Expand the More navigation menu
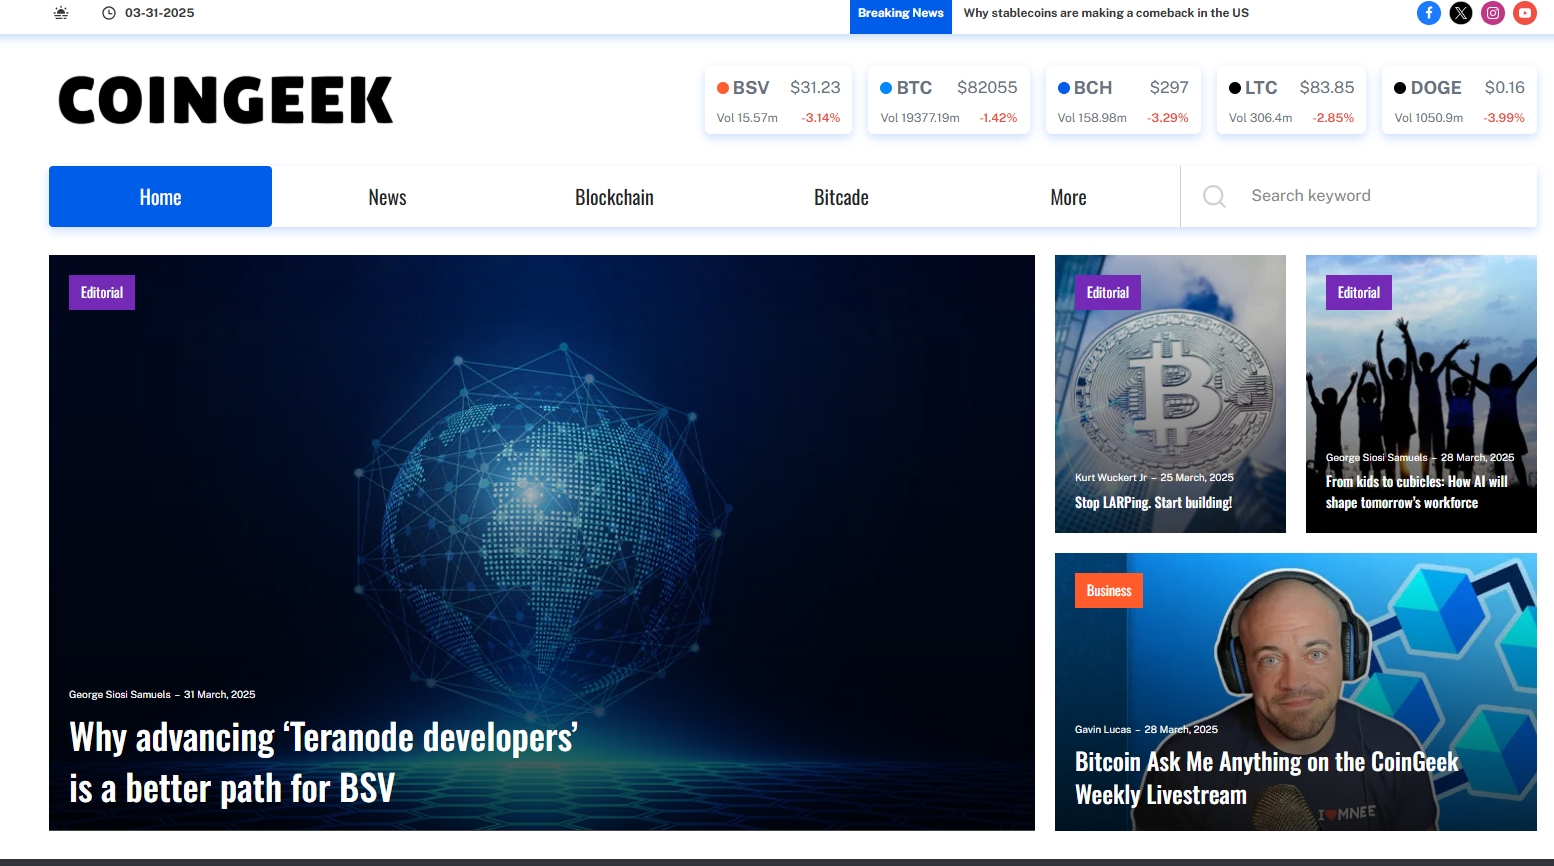1554x866 pixels. [x=1067, y=196]
